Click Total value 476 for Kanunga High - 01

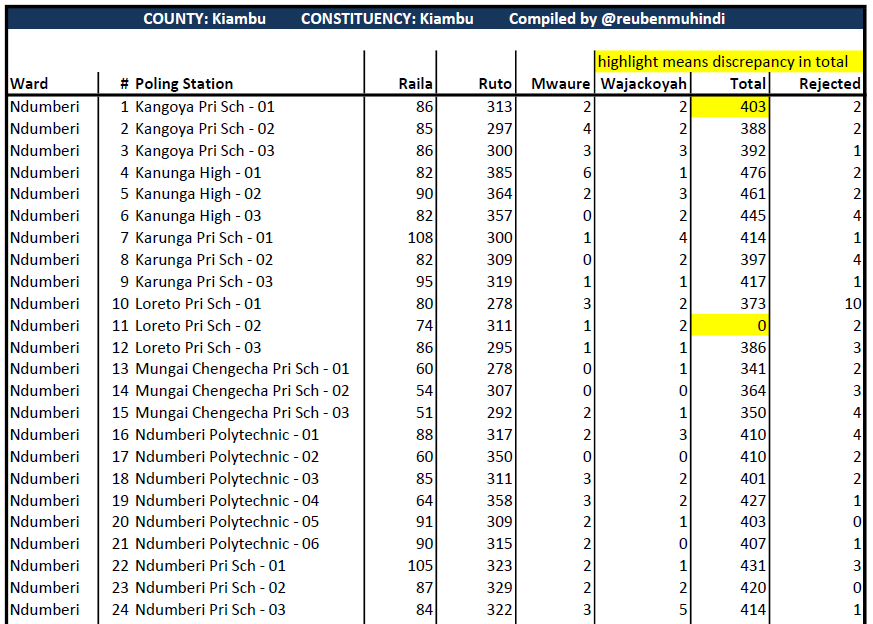pos(753,173)
